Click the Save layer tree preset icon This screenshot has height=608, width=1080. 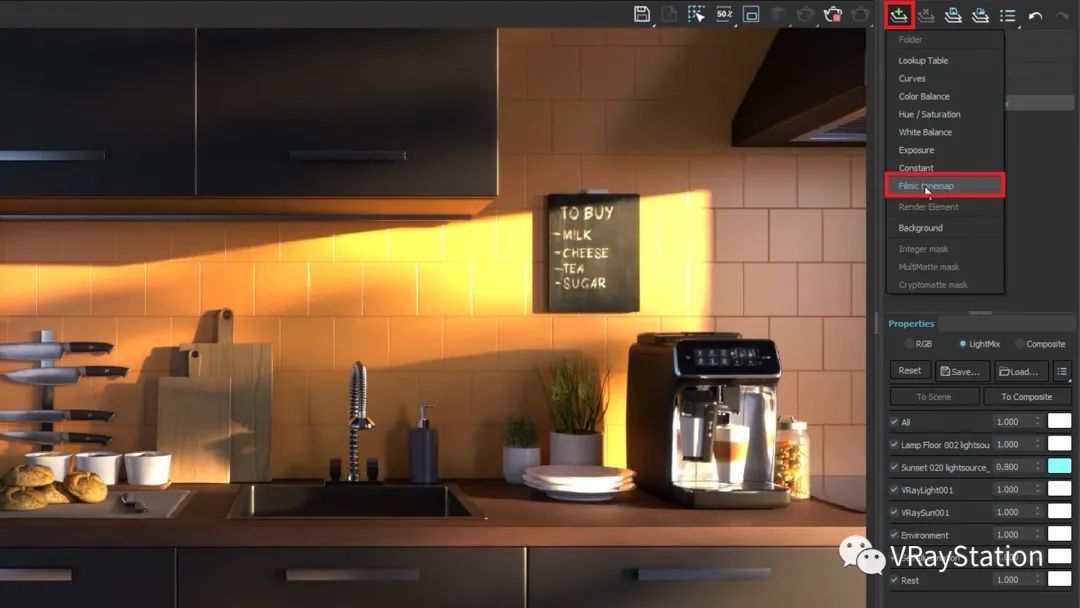click(953, 15)
